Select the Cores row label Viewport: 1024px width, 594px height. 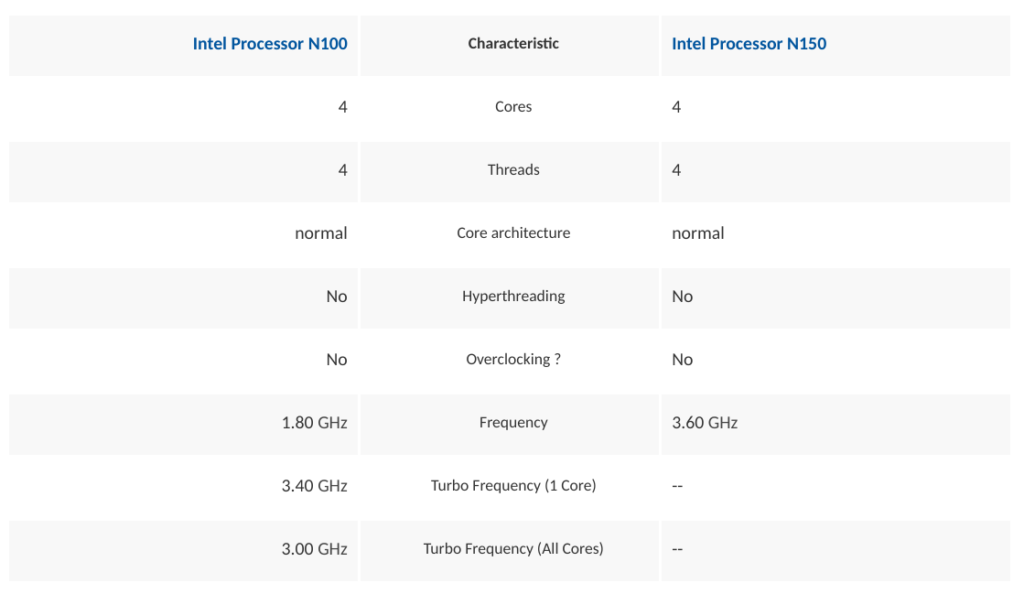click(x=513, y=107)
